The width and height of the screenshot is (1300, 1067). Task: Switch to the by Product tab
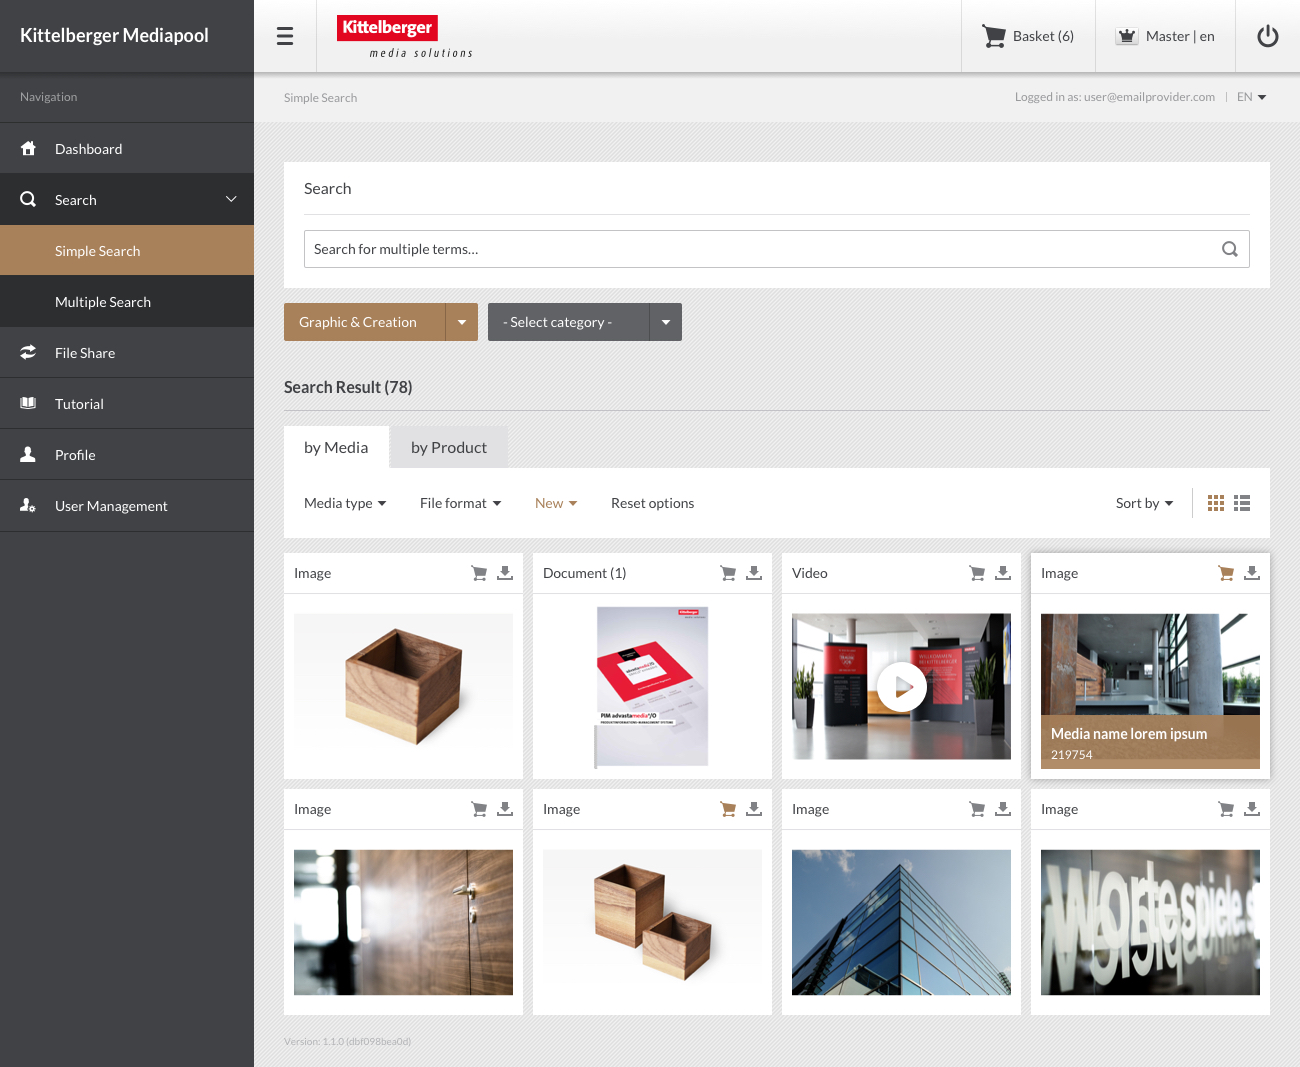[448, 447]
